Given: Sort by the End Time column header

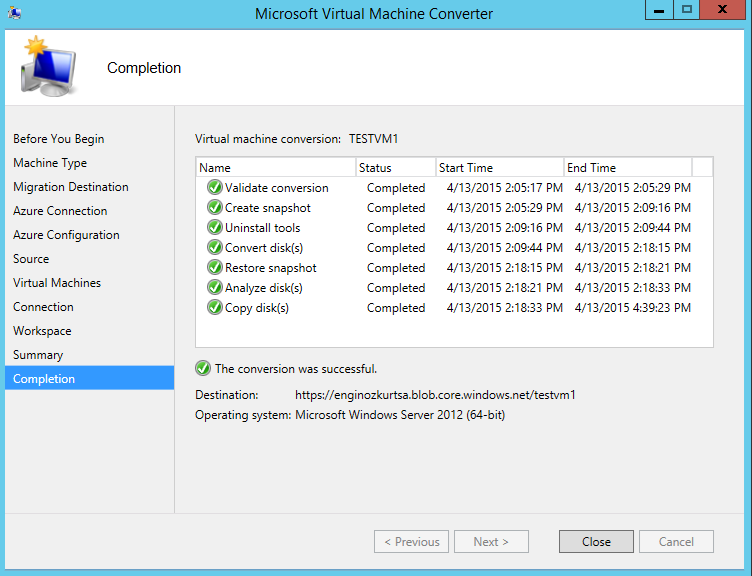Looking at the screenshot, I should [x=628, y=167].
